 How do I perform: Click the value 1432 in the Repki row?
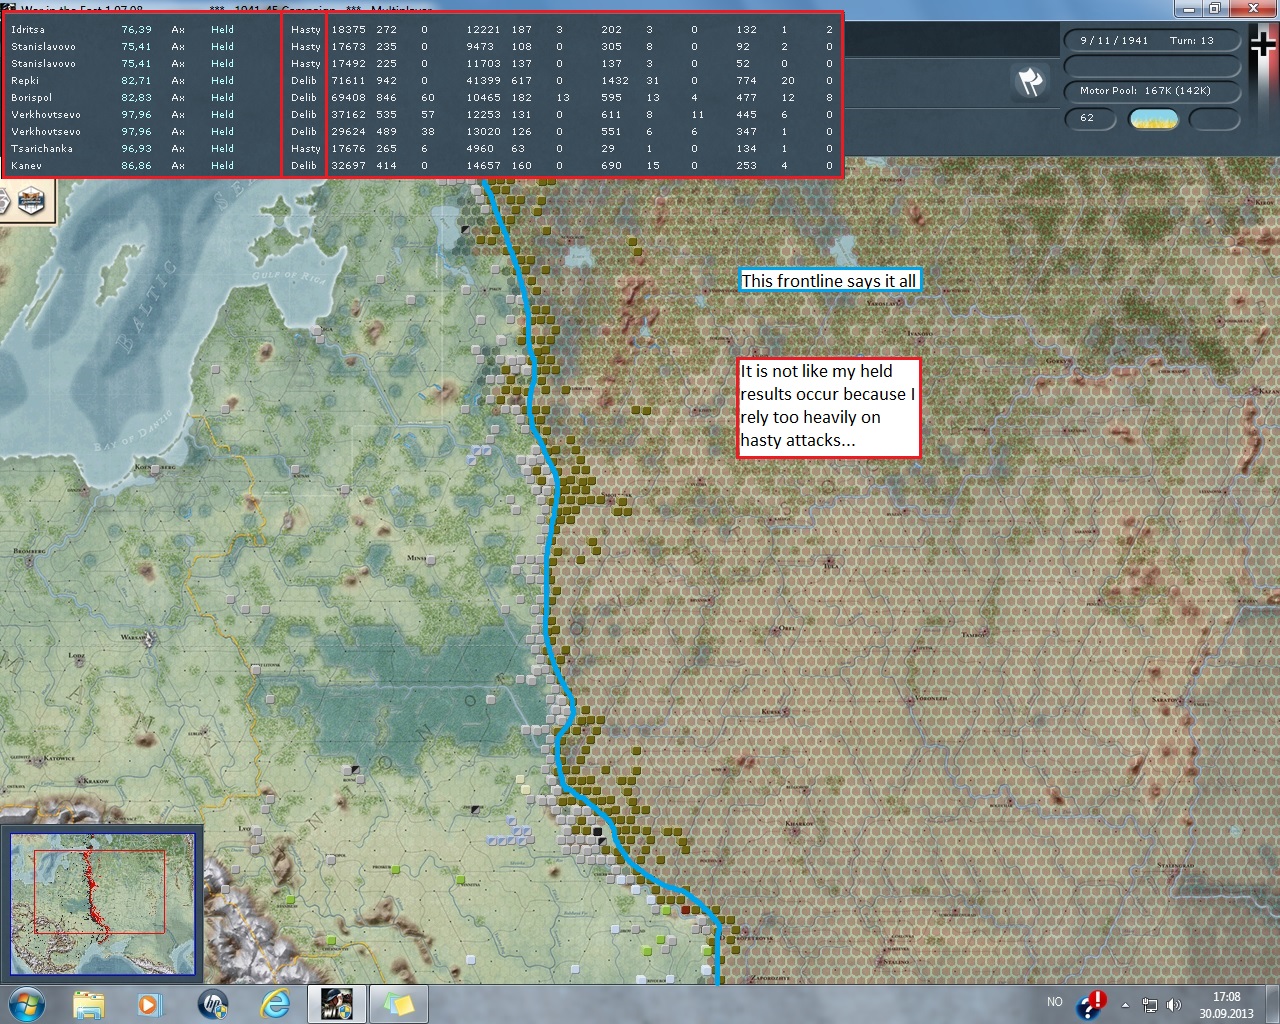(615, 81)
